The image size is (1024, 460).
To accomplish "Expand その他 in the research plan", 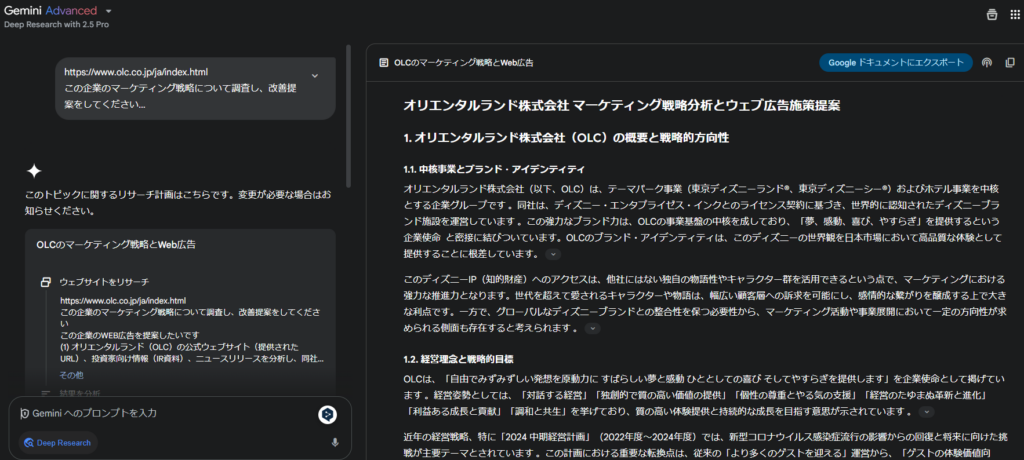I will point(71,374).
